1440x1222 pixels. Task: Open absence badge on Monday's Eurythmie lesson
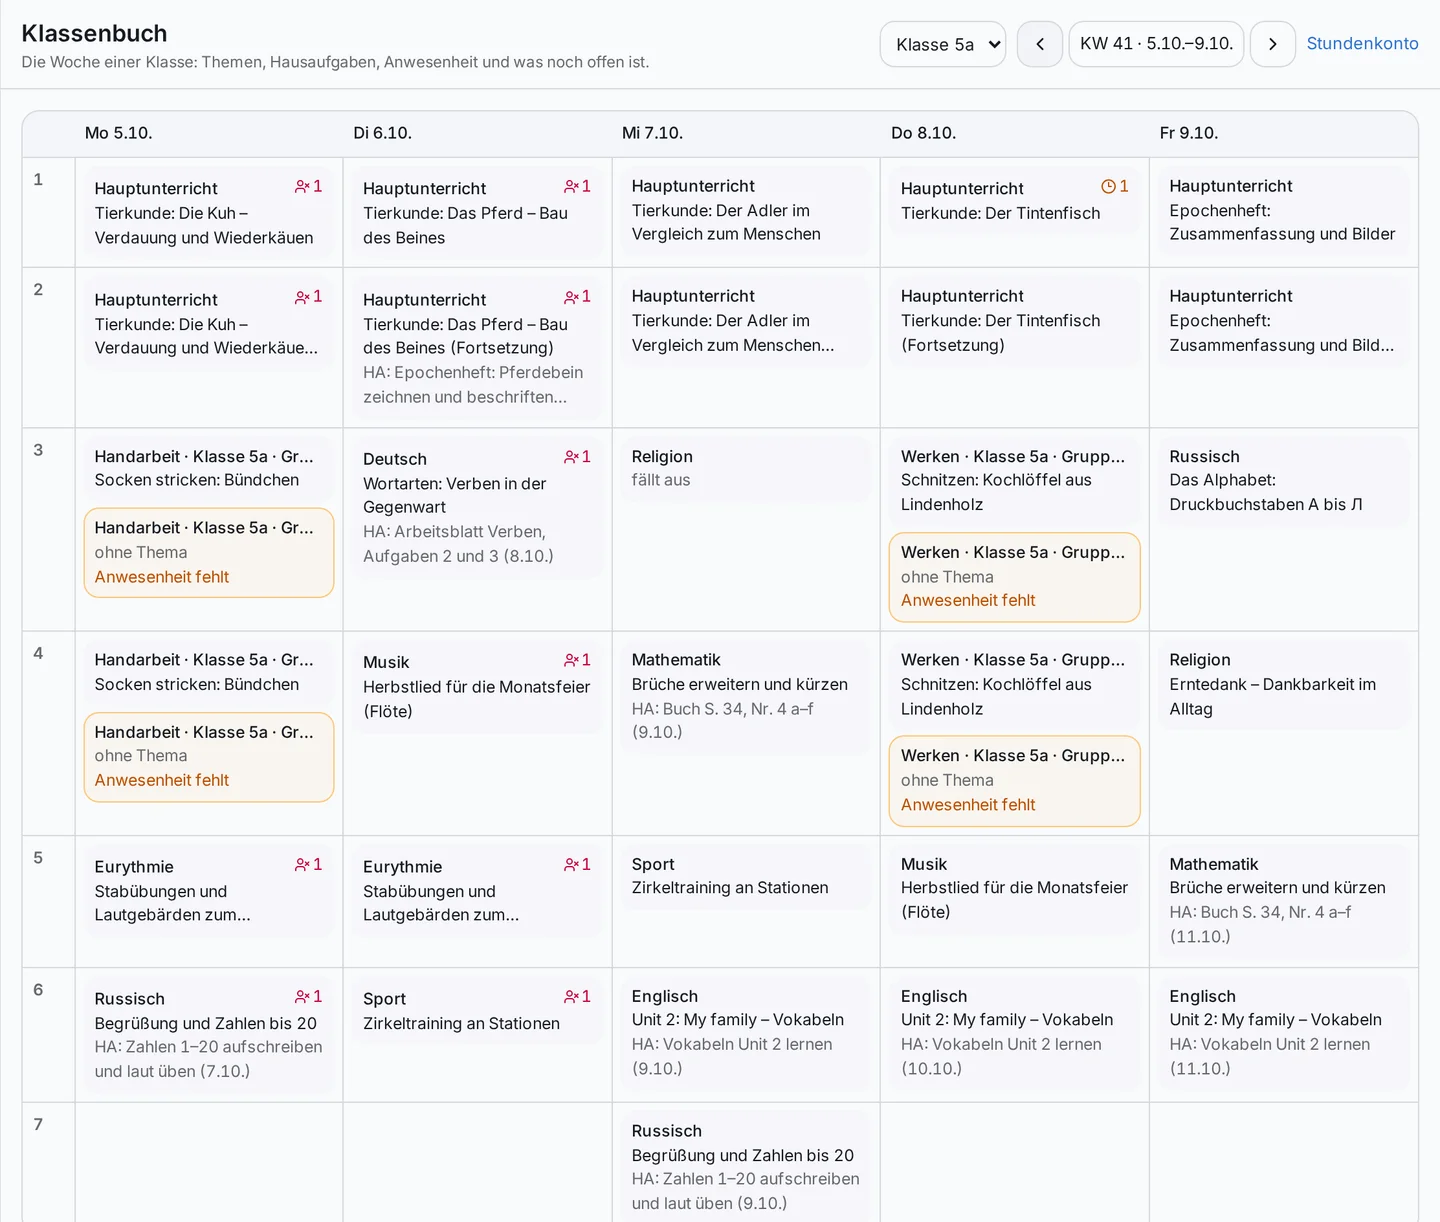click(x=308, y=865)
